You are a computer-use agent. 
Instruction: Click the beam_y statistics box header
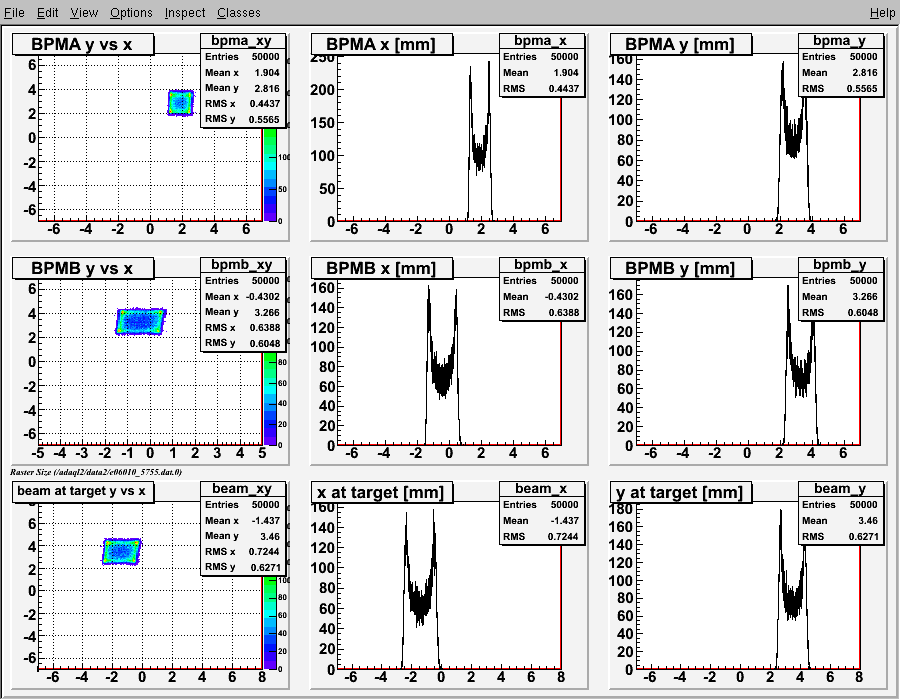click(x=840, y=488)
